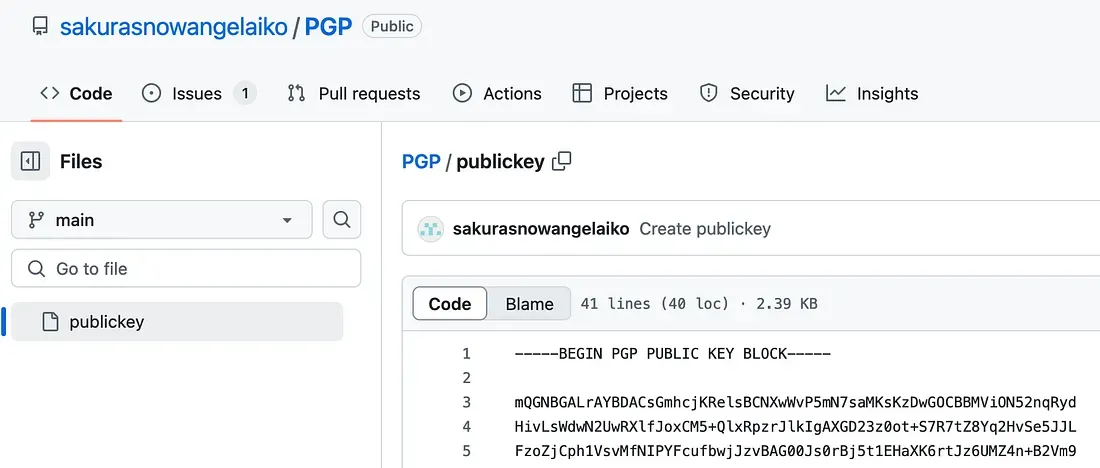Select publickey in the file tree
Screen dimensions: 1100x468
(x=107, y=322)
